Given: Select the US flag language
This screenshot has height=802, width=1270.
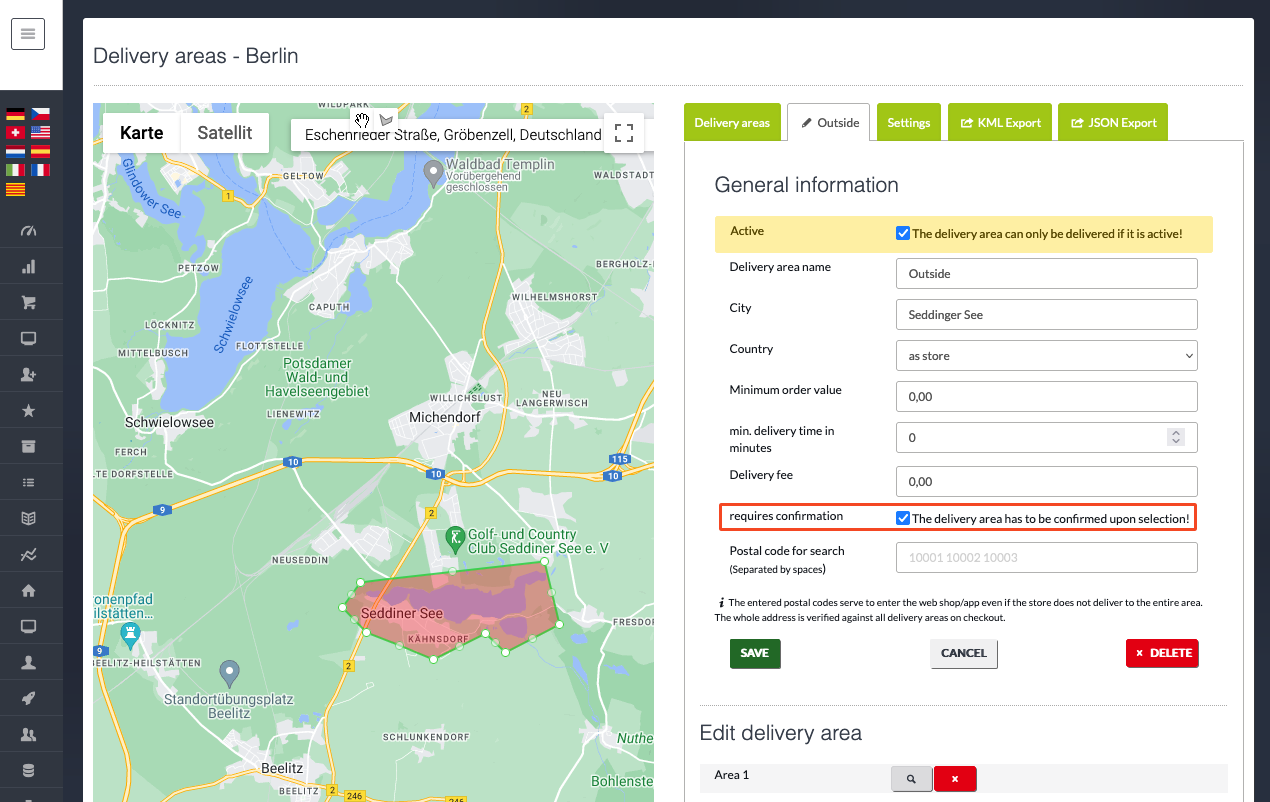Looking at the screenshot, I should [x=40, y=132].
